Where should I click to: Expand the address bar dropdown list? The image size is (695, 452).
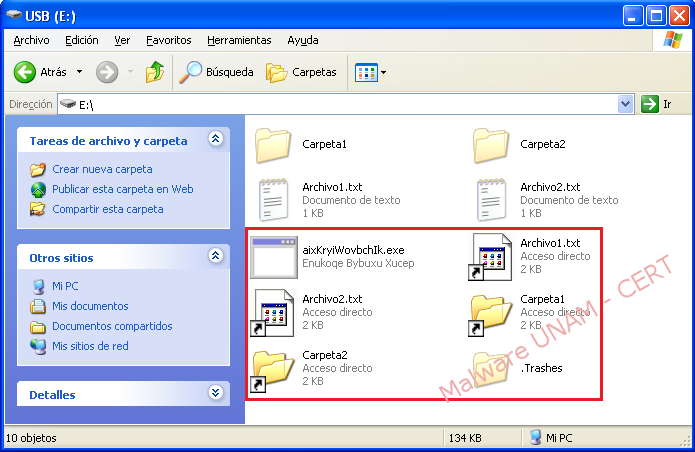tap(625, 105)
